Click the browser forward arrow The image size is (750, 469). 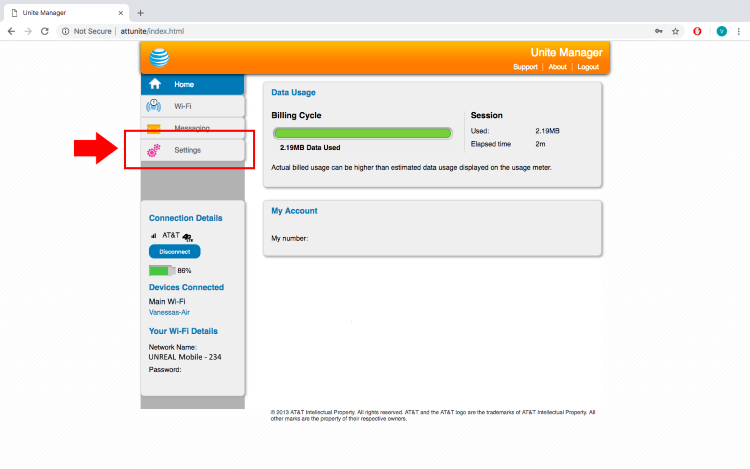point(28,31)
